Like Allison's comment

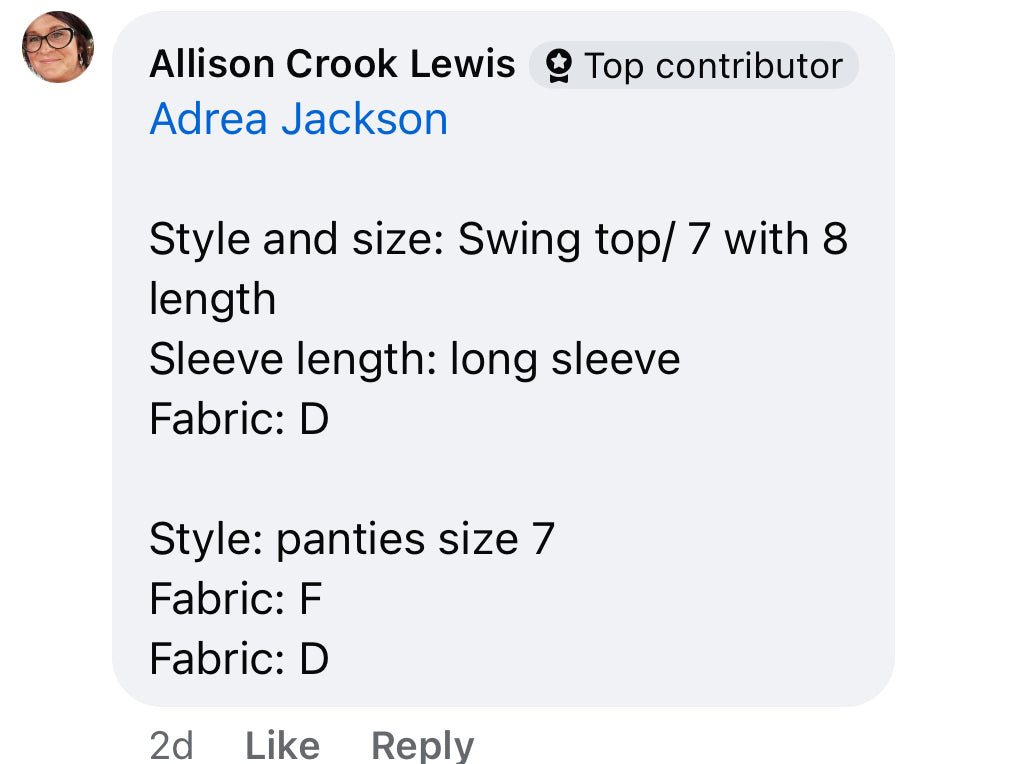(x=283, y=745)
